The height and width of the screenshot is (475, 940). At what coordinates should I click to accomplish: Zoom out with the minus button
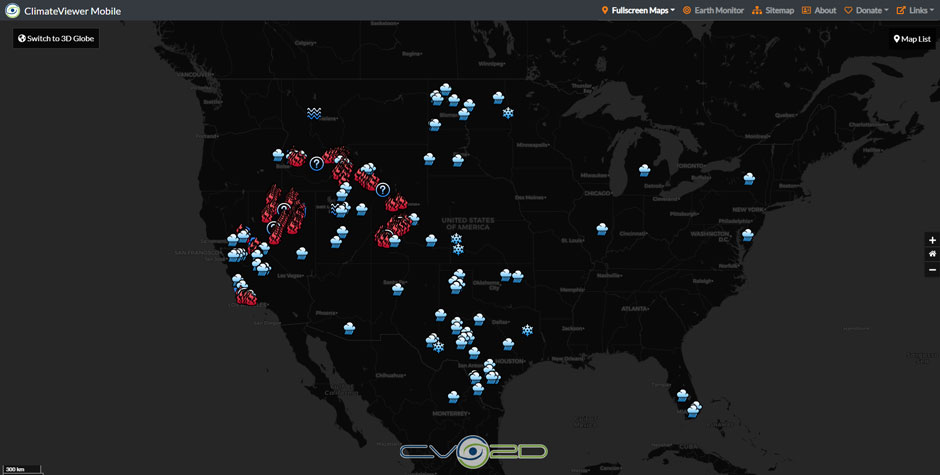pos(932,269)
